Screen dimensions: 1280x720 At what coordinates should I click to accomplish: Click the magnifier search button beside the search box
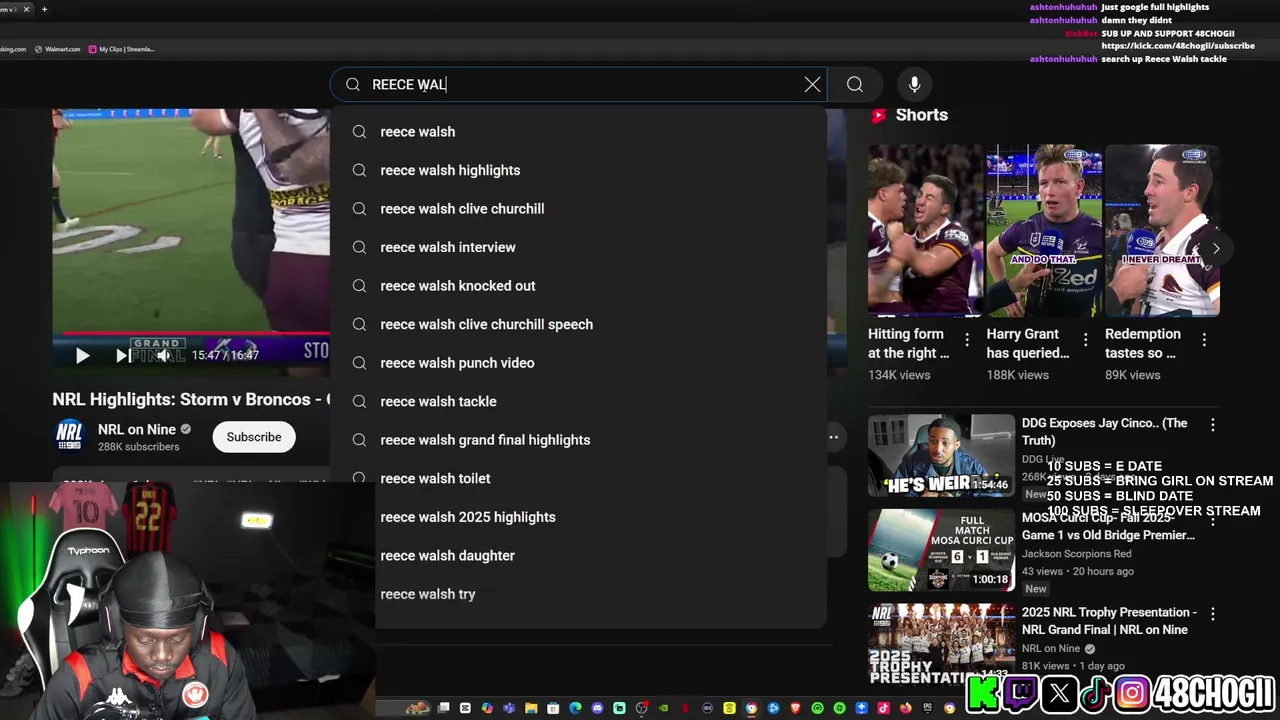point(855,85)
